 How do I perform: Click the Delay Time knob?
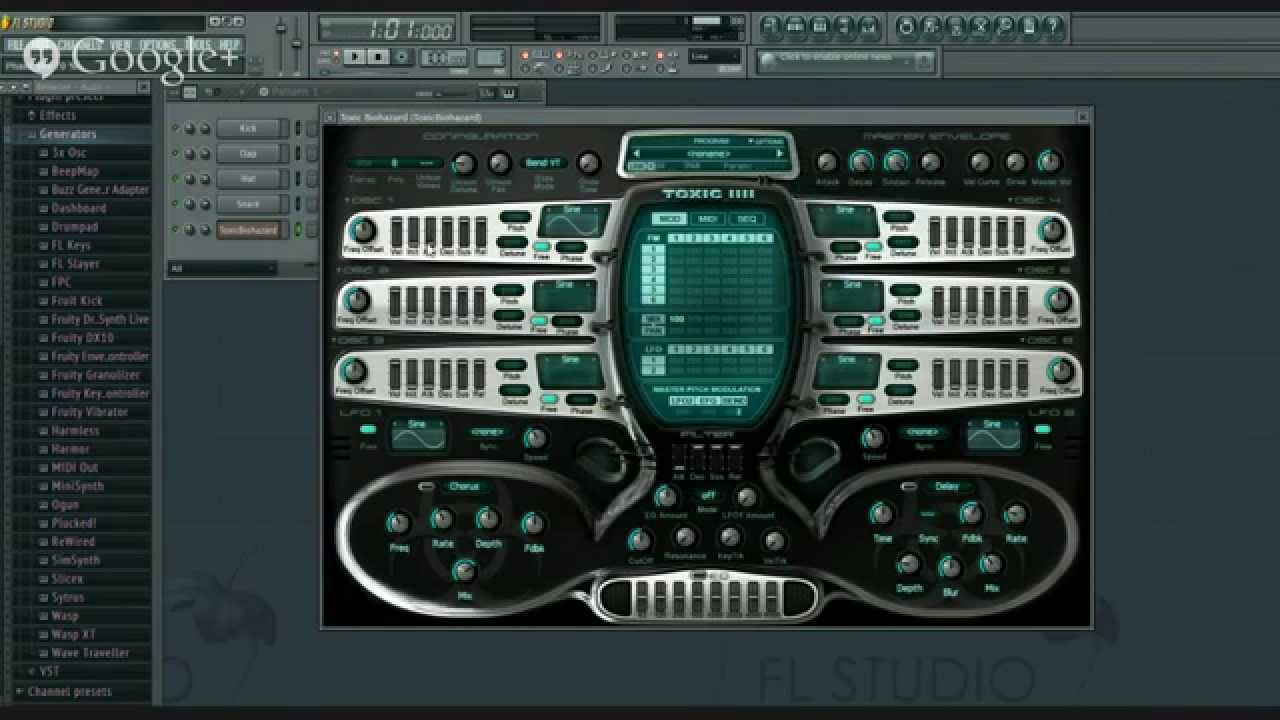point(881,514)
